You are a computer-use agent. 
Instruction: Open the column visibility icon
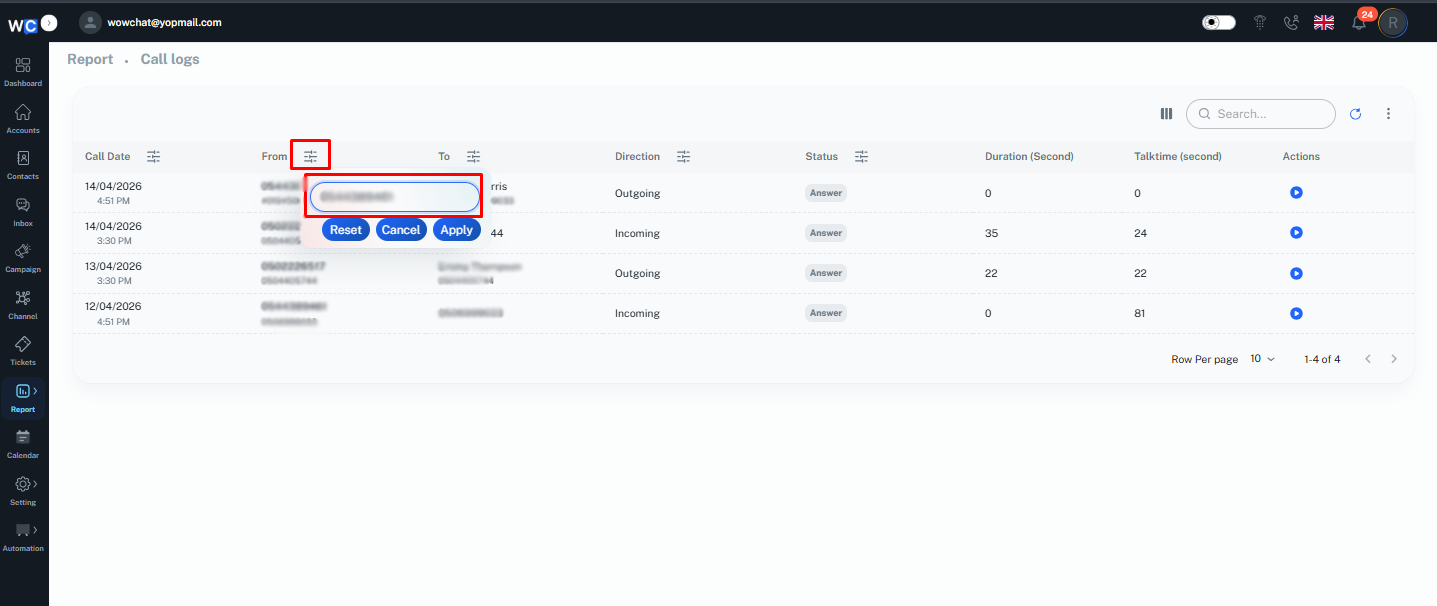1166,114
